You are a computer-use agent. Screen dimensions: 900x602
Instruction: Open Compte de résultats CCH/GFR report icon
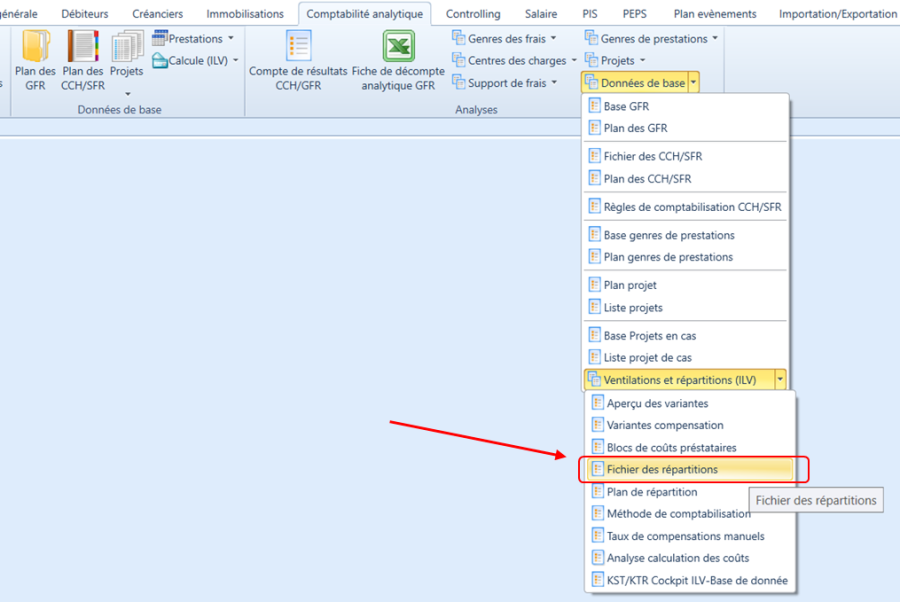[x=298, y=47]
